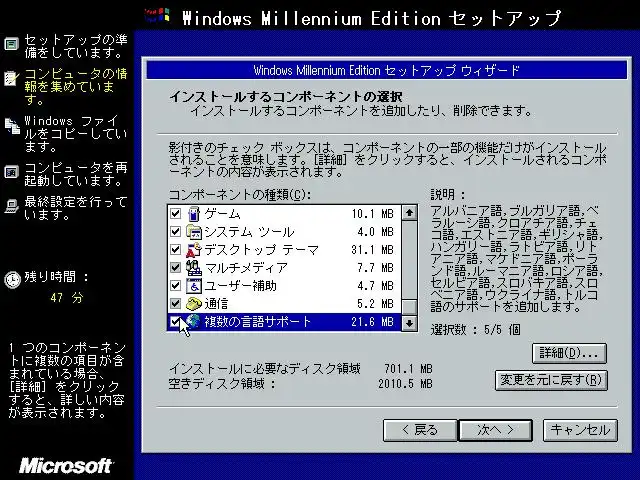The height and width of the screenshot is (480, 640).
Task: Toggle the マルチメディア checkbox
Action: [x=176, y=268]
